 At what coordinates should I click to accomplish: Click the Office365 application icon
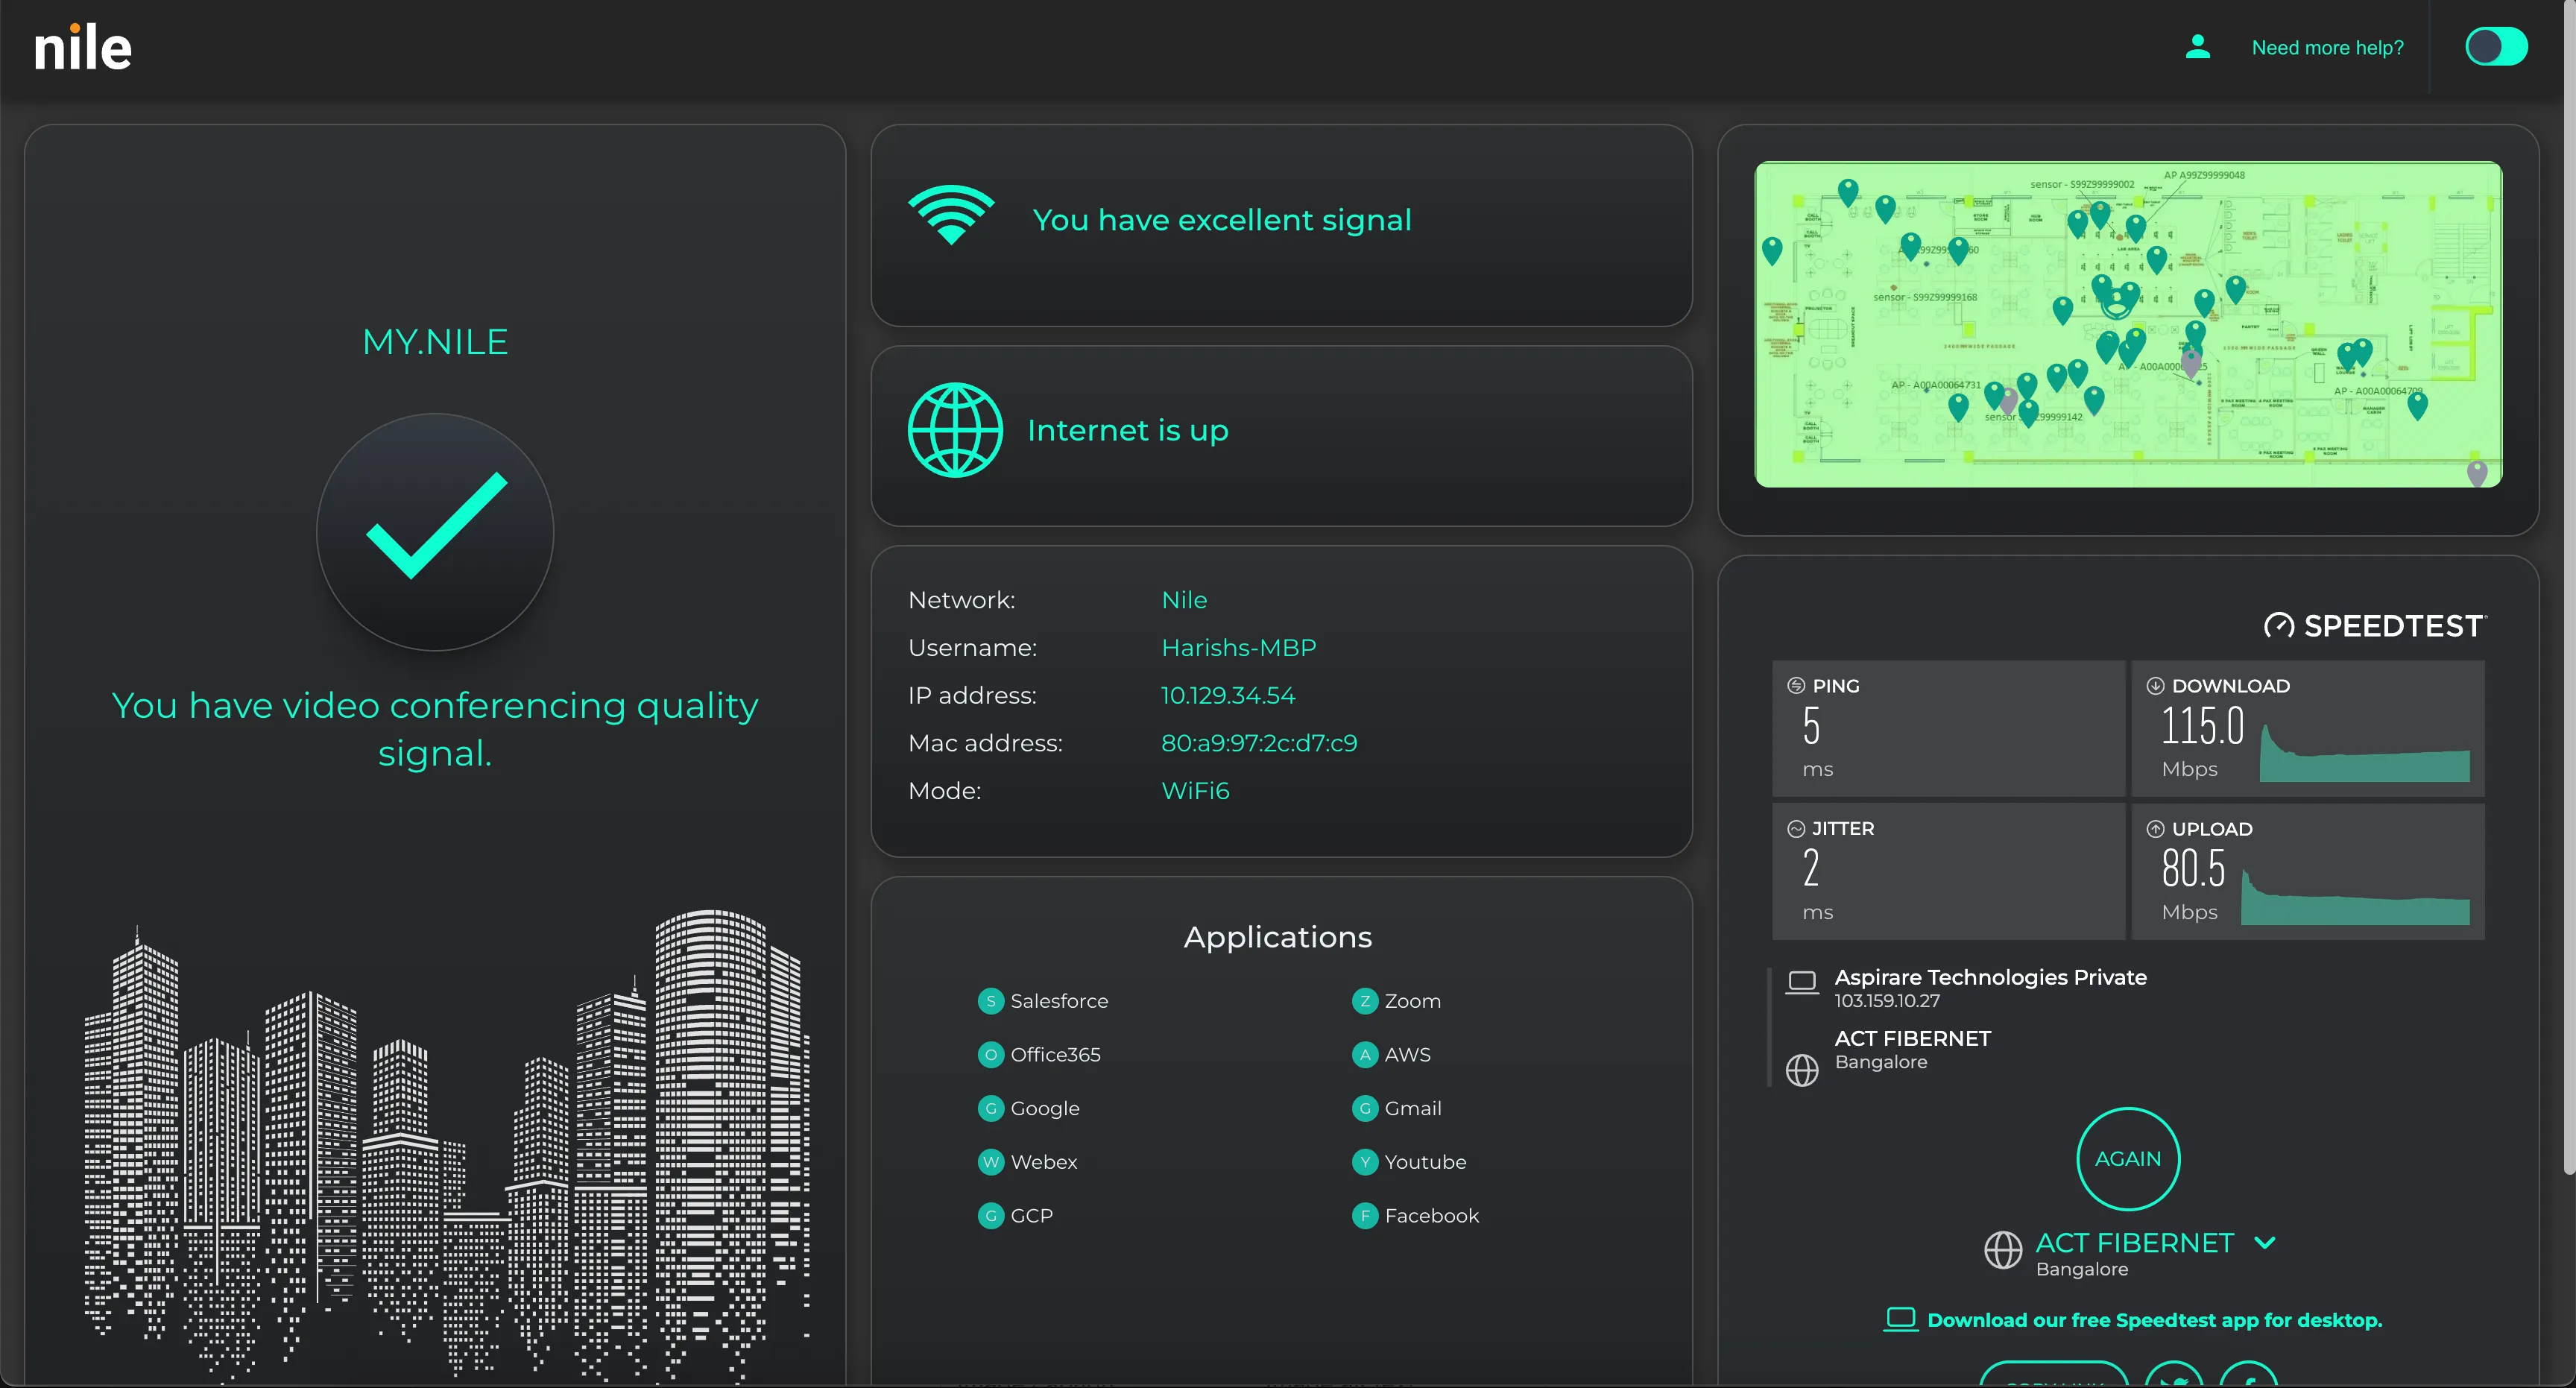click(990, 1055)
